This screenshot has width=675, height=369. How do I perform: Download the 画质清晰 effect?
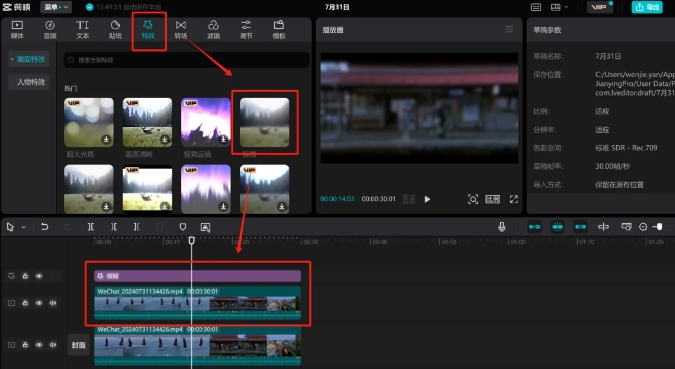165,140
